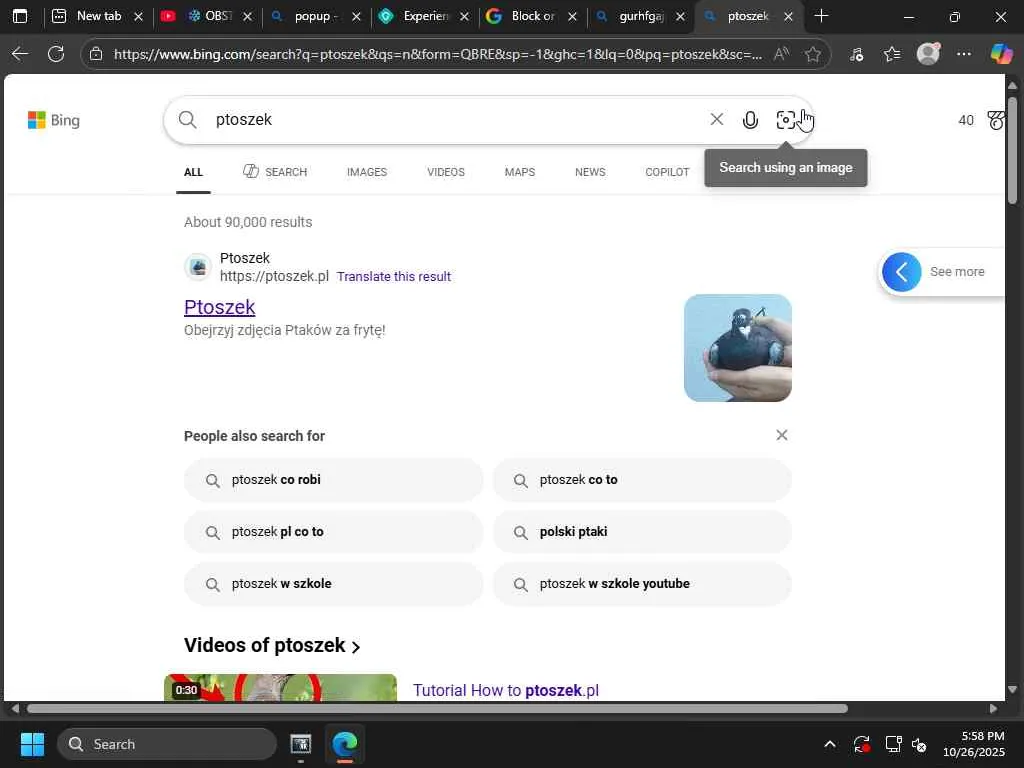Screen dimensions: 1024x768
Task: View site information lock icon
Action: point(96,54)
